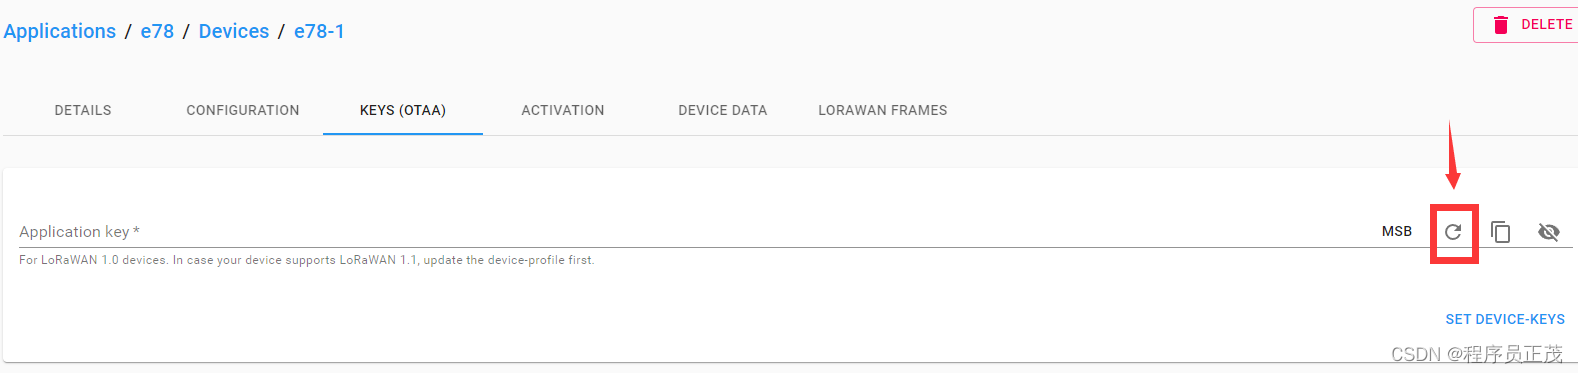1578x373 pixels.
Task: Toggle application key visibility eye icon
Action: 1549,232
